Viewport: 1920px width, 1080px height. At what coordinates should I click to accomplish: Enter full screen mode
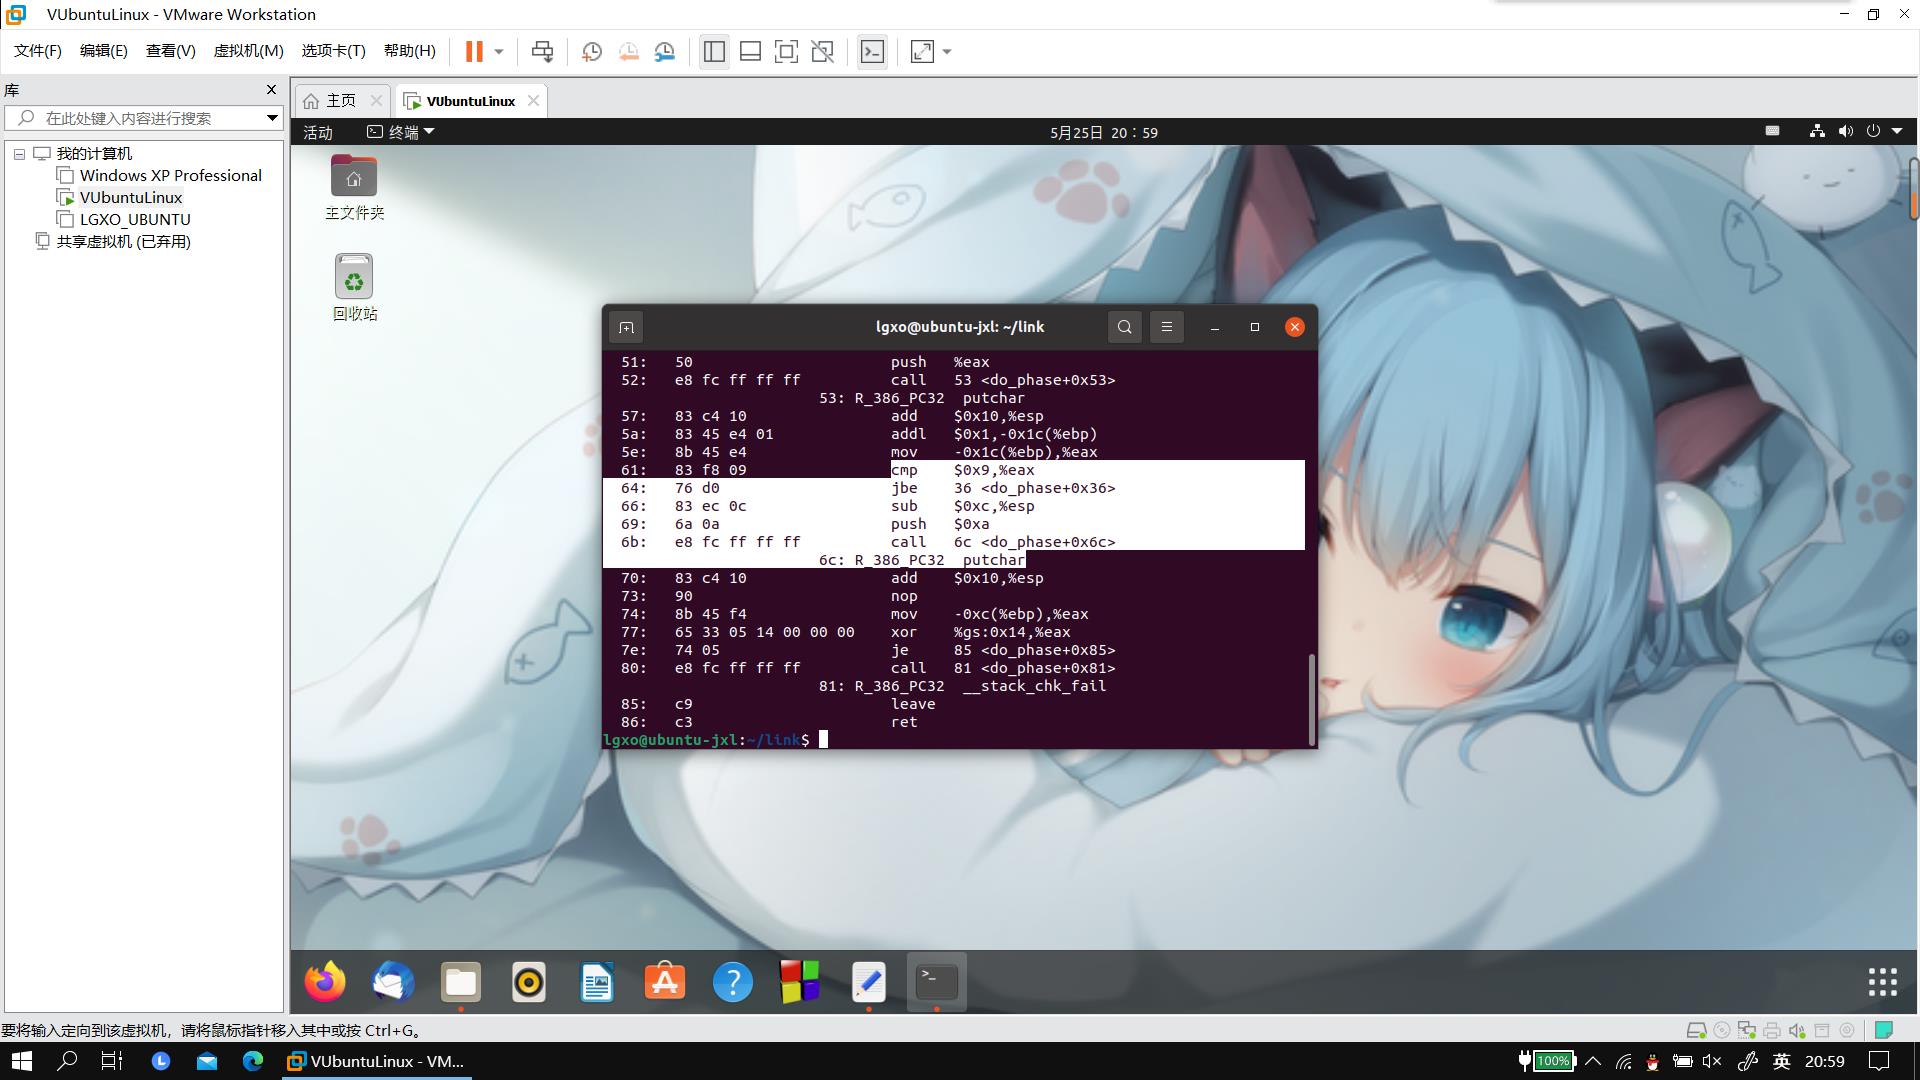click(786, 51)
